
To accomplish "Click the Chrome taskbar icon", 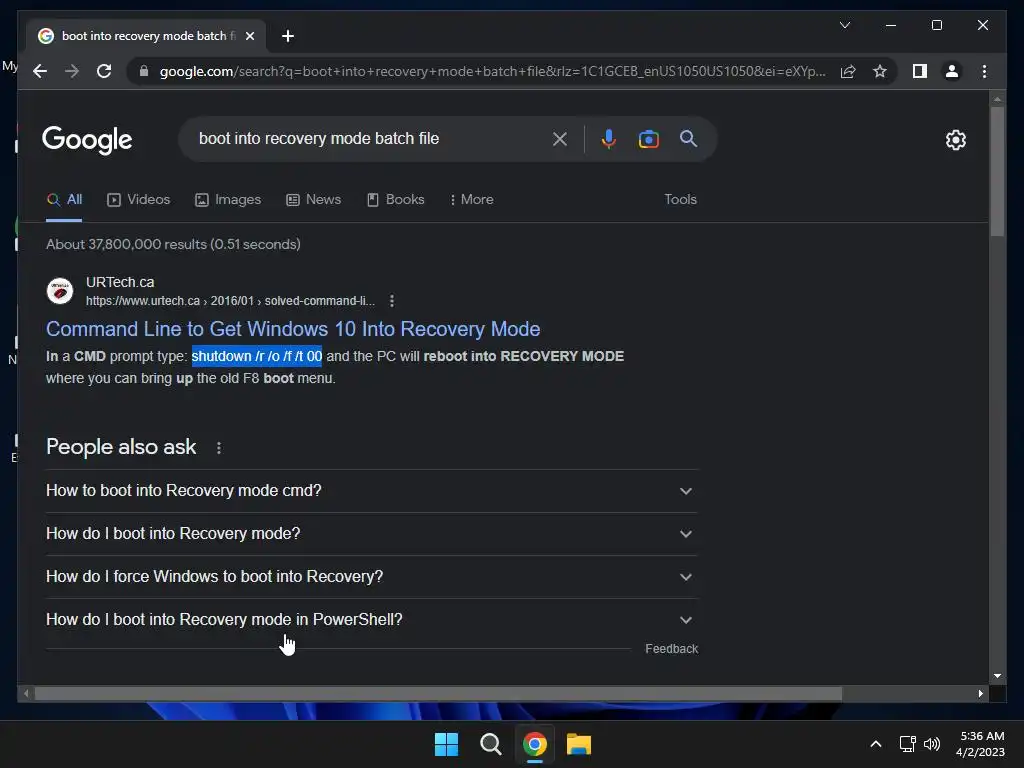I will tap(534, 744).
